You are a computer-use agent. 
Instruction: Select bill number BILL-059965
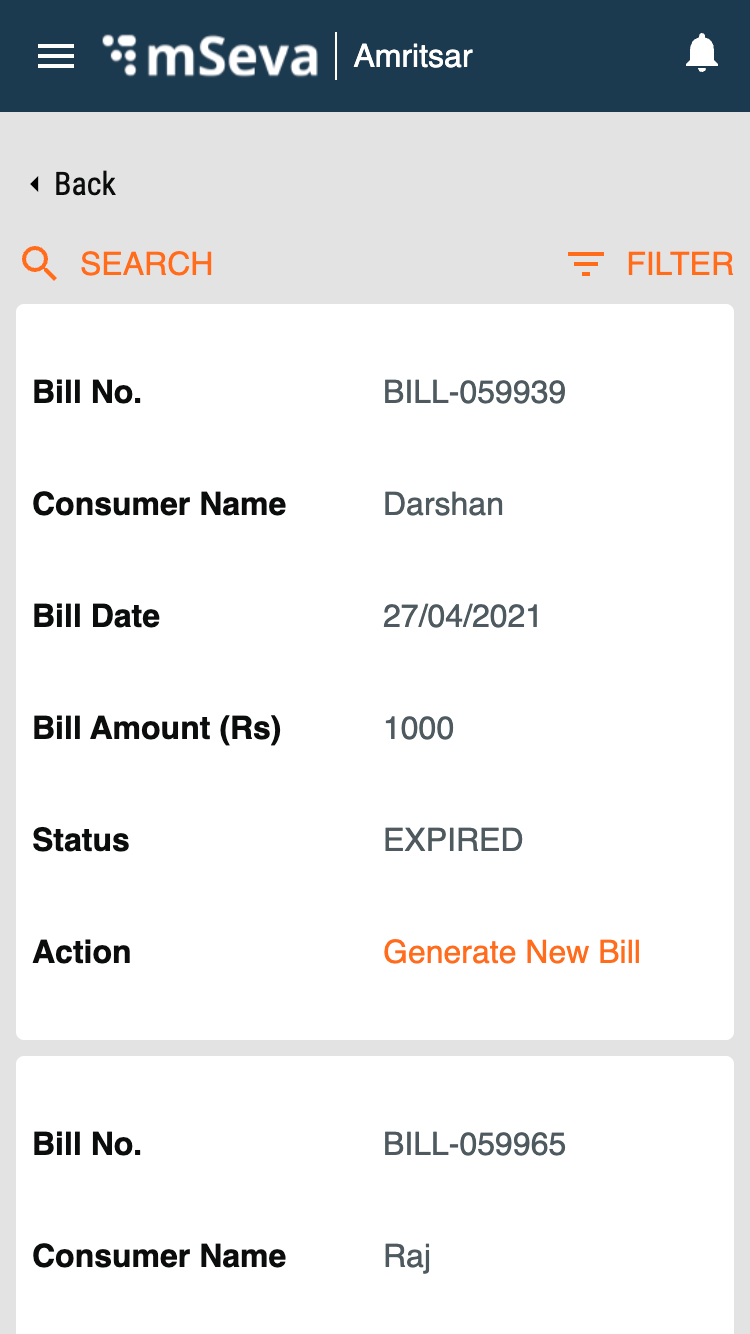[475, 1144]
